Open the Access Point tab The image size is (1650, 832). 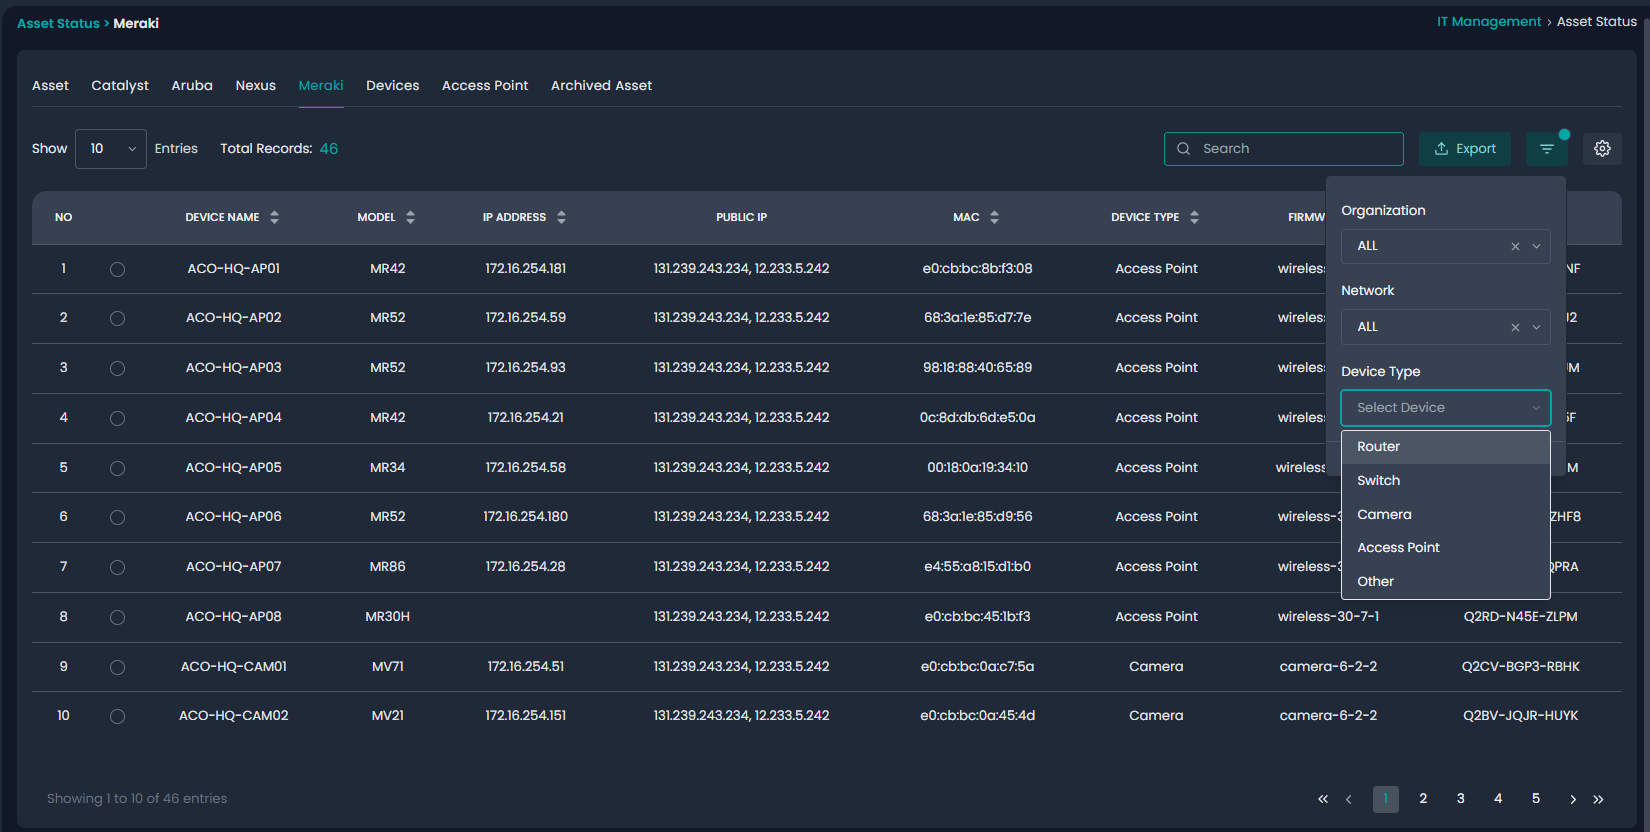click(x=485, y=86)
